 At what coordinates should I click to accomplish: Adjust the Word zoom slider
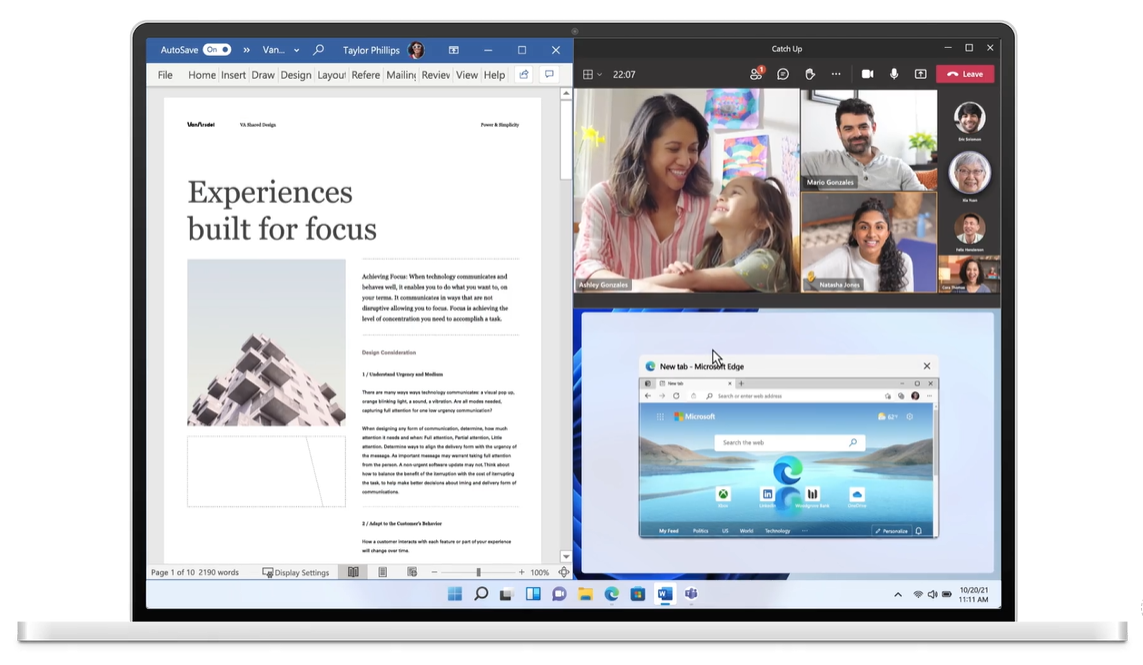(x=478, y=572)
